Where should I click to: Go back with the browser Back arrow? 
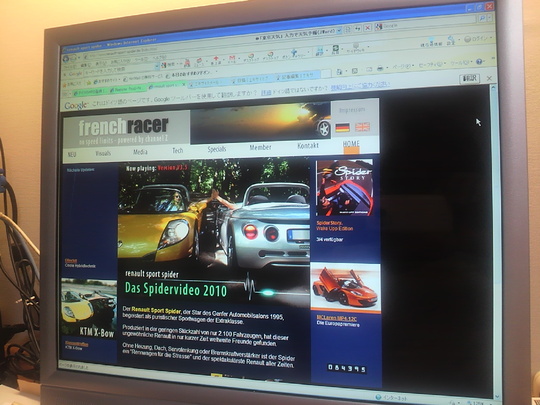pos(65,59)
